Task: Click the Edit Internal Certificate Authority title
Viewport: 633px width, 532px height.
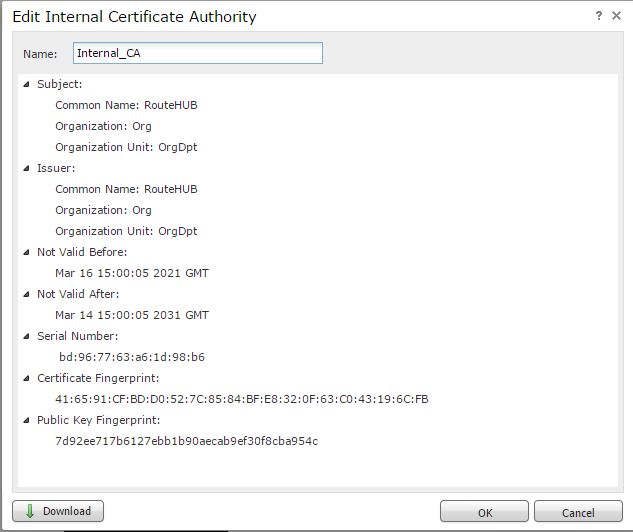Action: (x=134, y=17)
